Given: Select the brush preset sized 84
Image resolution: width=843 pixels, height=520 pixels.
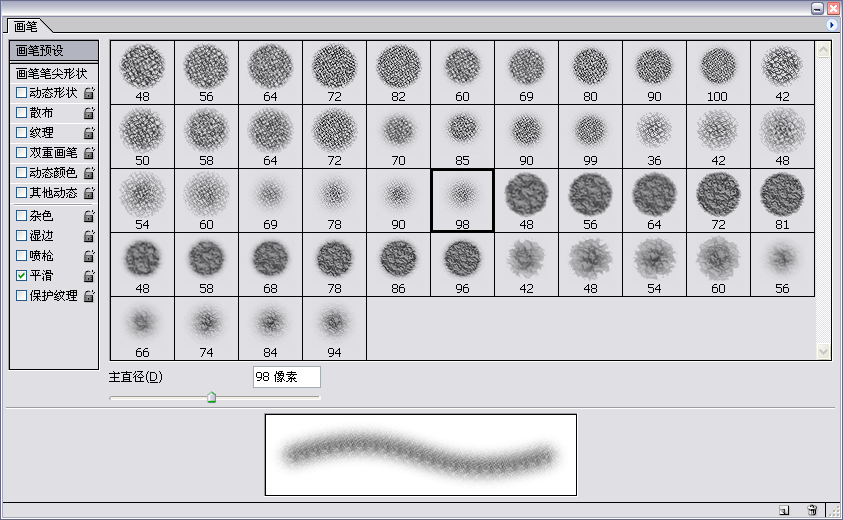Looking at the screenshot, I should [x=270, y=329].
